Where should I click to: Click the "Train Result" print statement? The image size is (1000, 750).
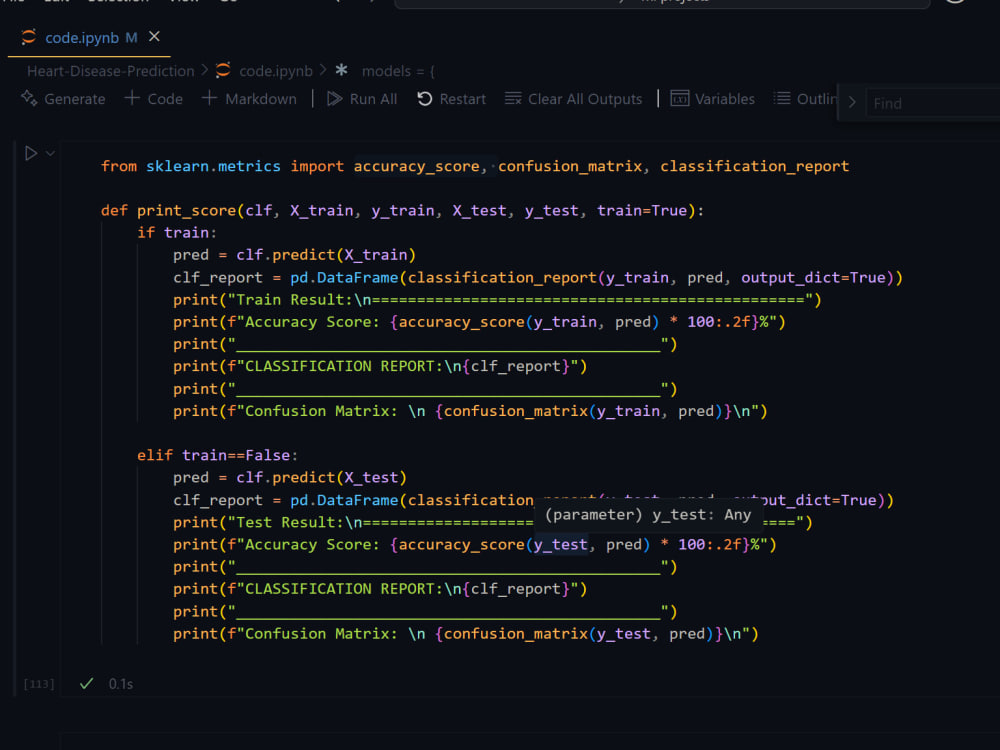[497, 299]
